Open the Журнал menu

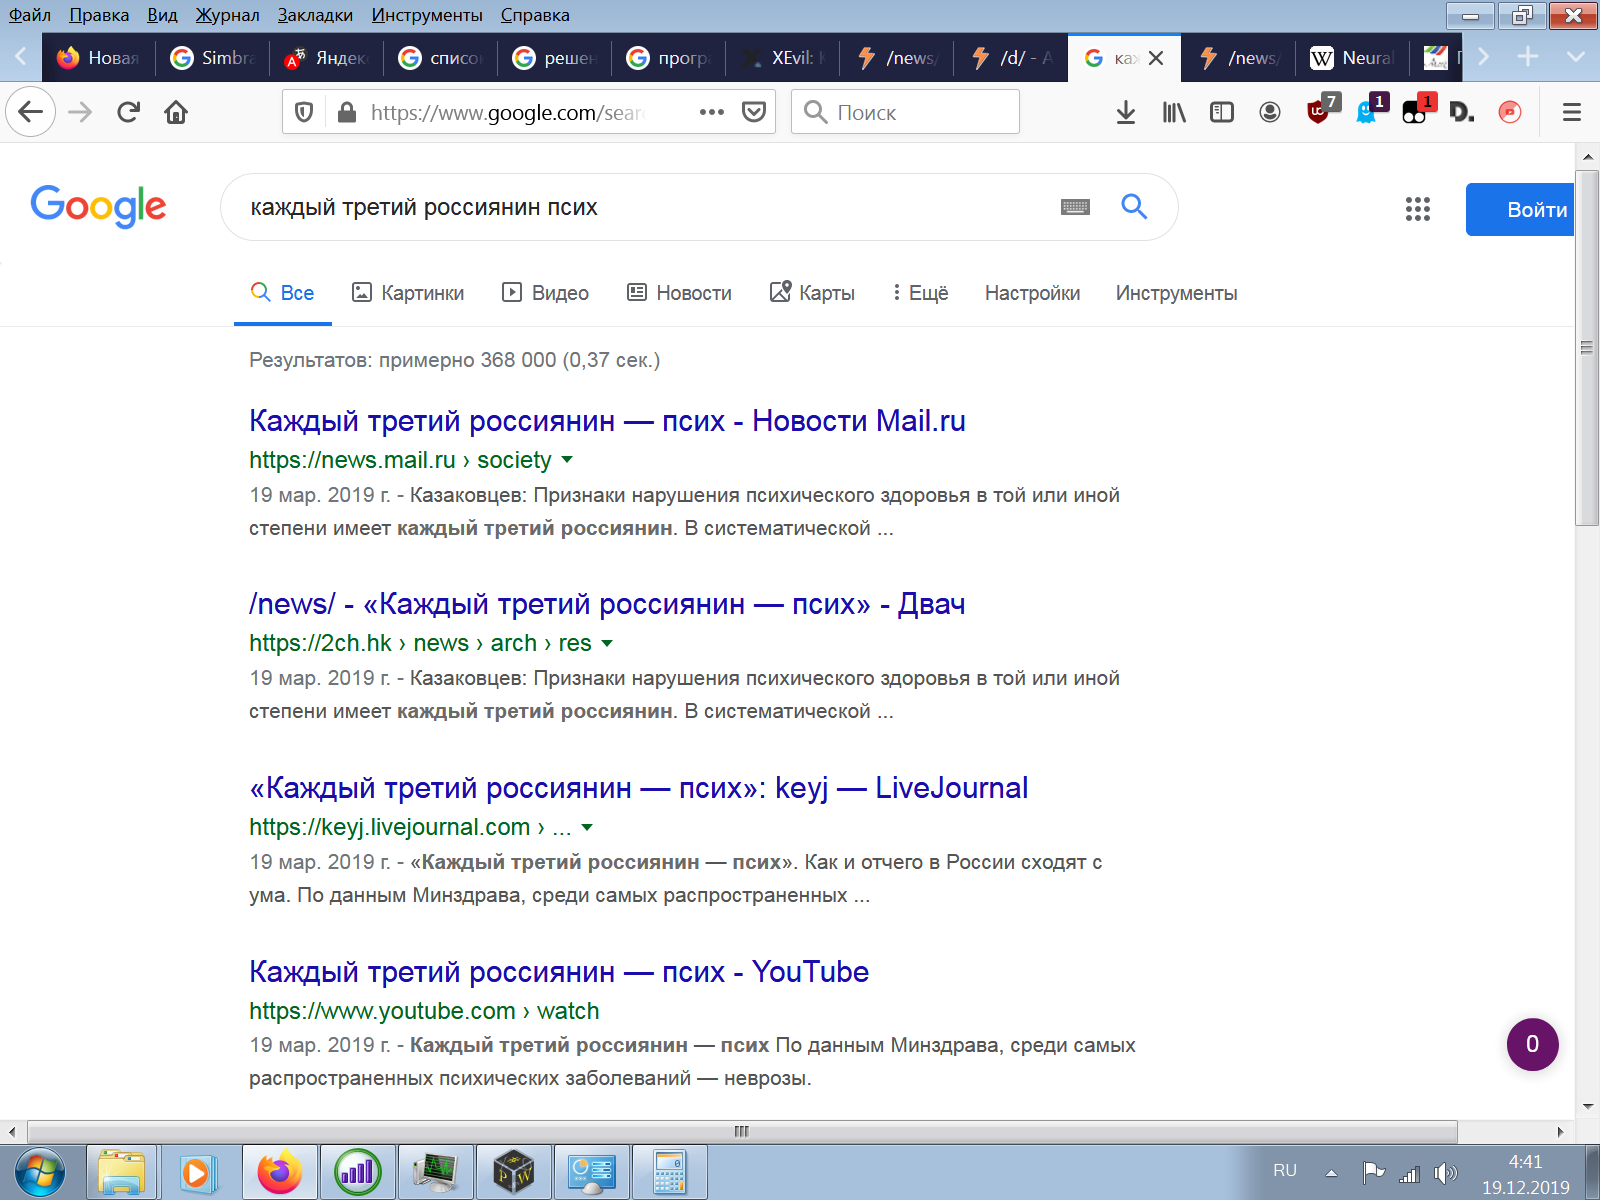coord(227,15)
